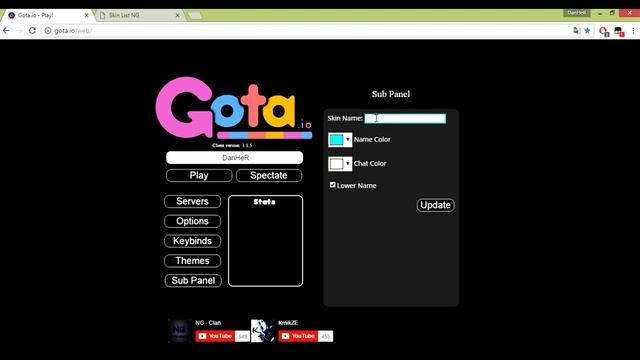Click the nickname field showing DanHeR
640x360 pixels.
(235, 158)
